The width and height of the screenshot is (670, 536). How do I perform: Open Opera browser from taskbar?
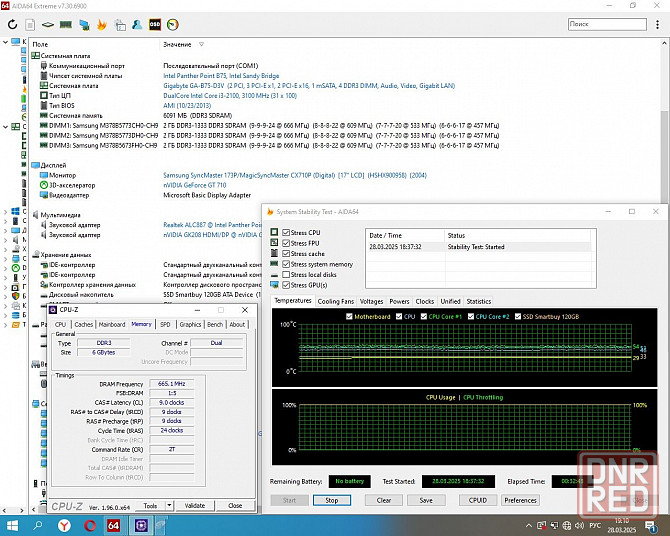coord(90,525)
